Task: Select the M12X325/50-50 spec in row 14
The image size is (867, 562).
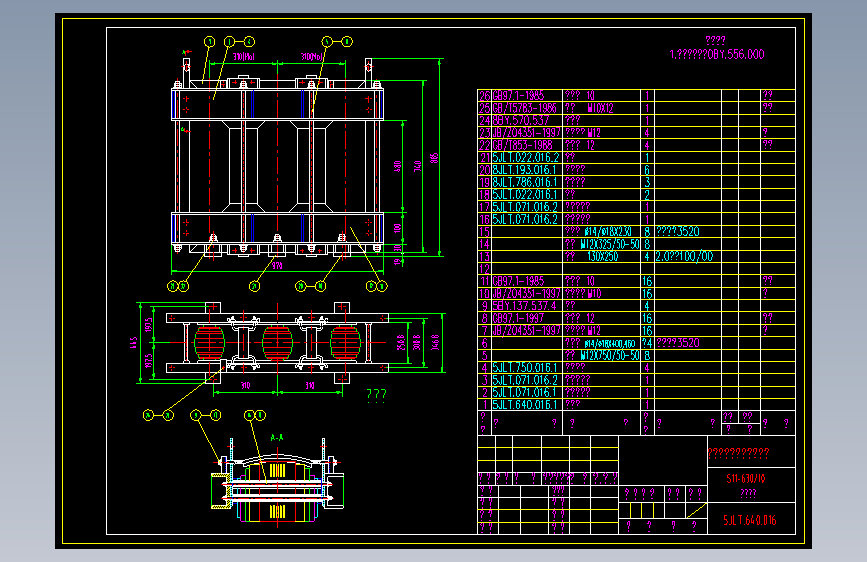Action: pos(610,244)
